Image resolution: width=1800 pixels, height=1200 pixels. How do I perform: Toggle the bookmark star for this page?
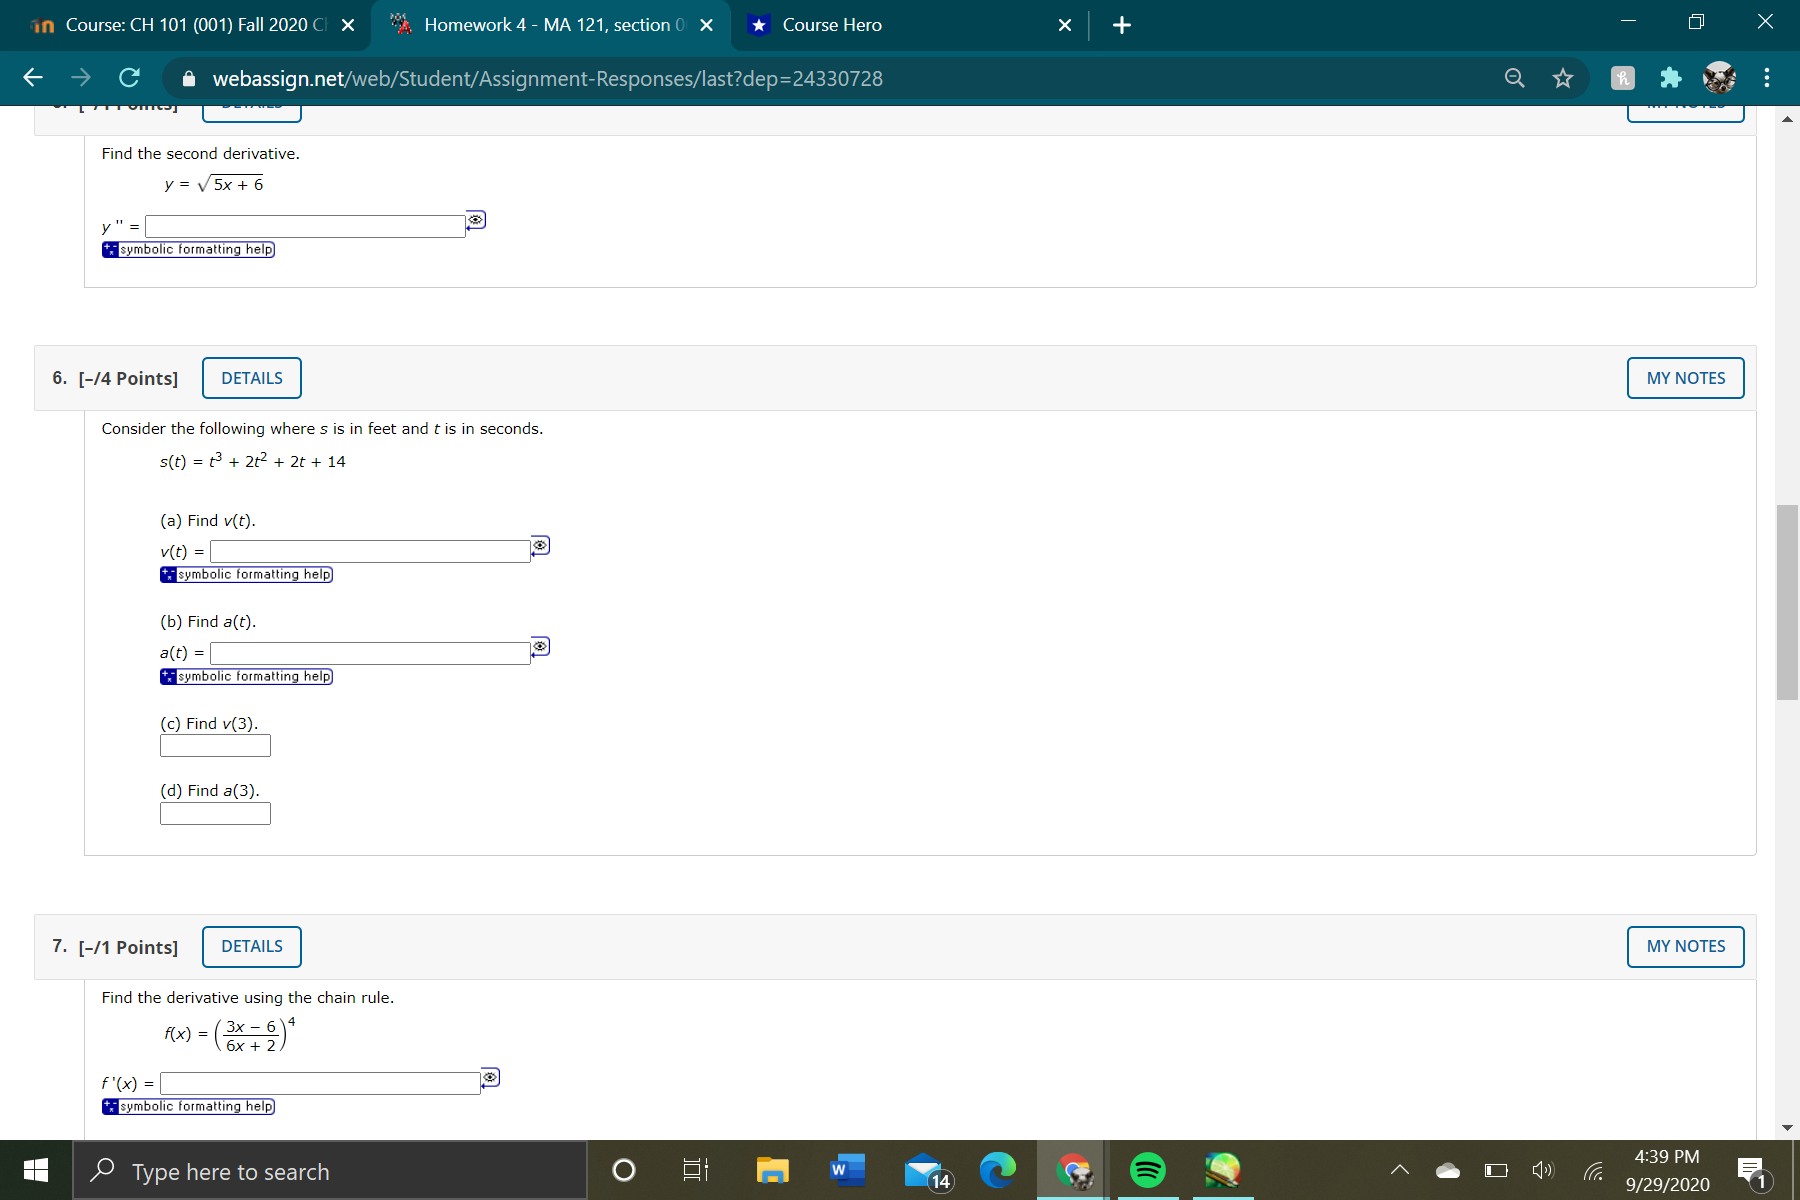[1563, 77]
